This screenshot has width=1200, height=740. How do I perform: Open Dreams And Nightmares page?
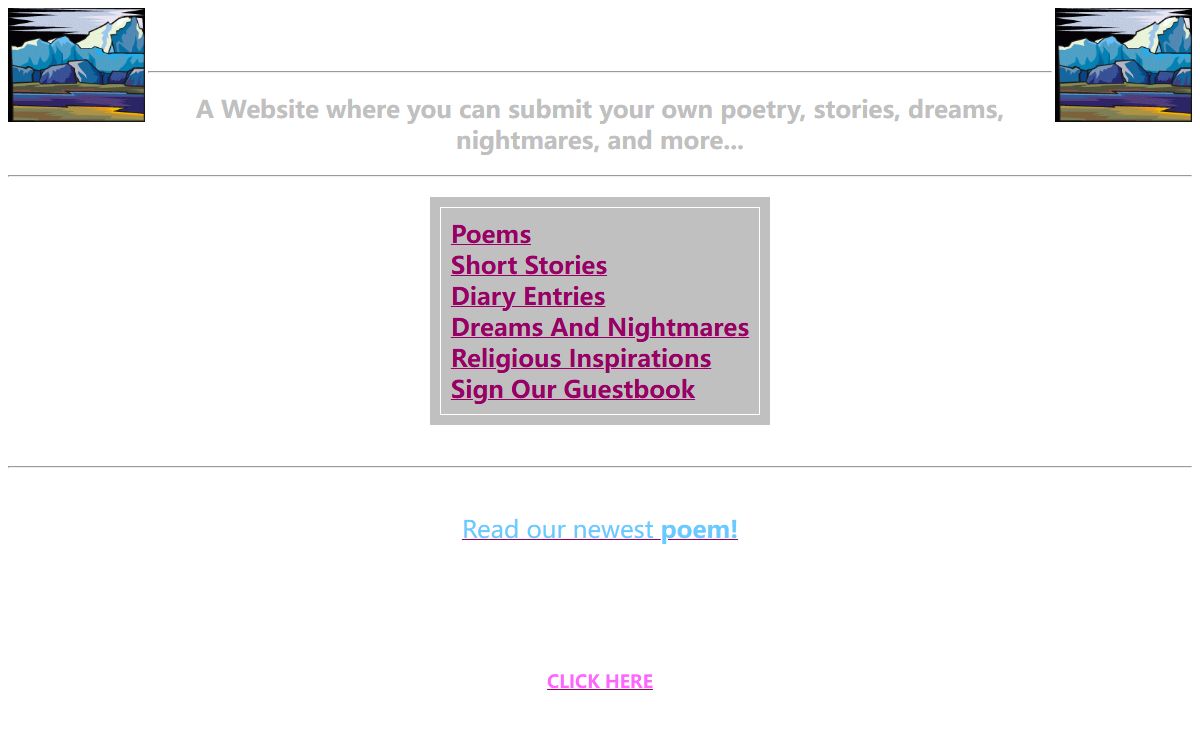(x=600, y=327)
